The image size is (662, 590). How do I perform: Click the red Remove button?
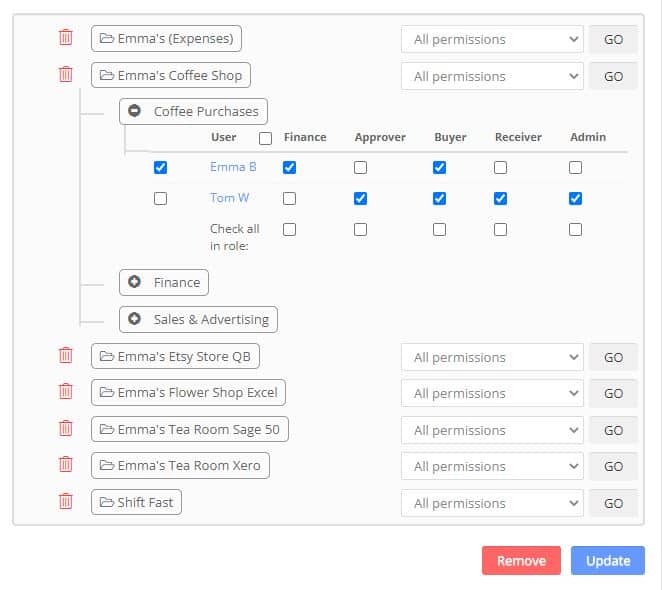coord(521,560)
